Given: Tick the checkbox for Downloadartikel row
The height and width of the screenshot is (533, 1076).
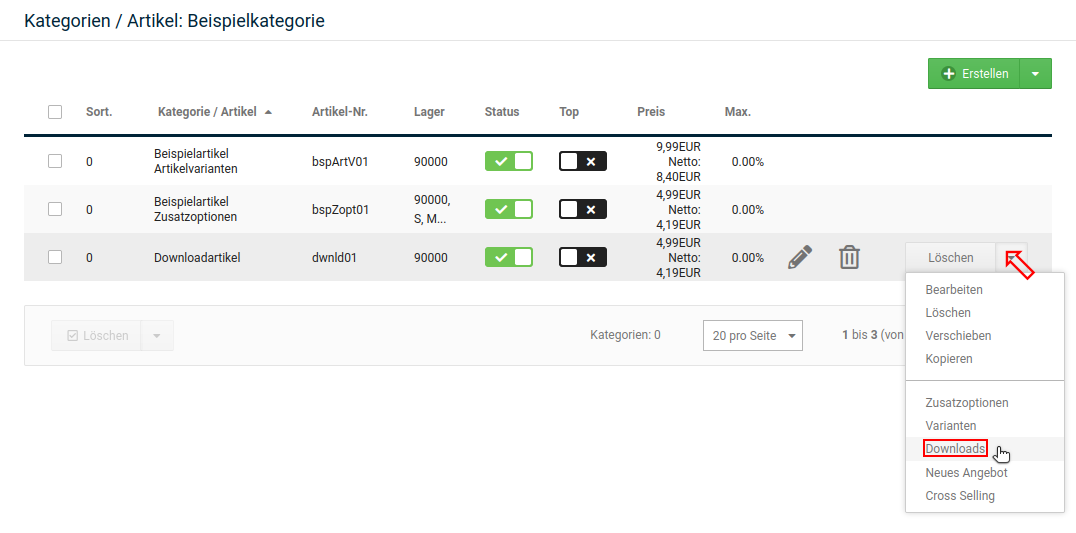Looking at the screenshot, I should pos(55,257).
